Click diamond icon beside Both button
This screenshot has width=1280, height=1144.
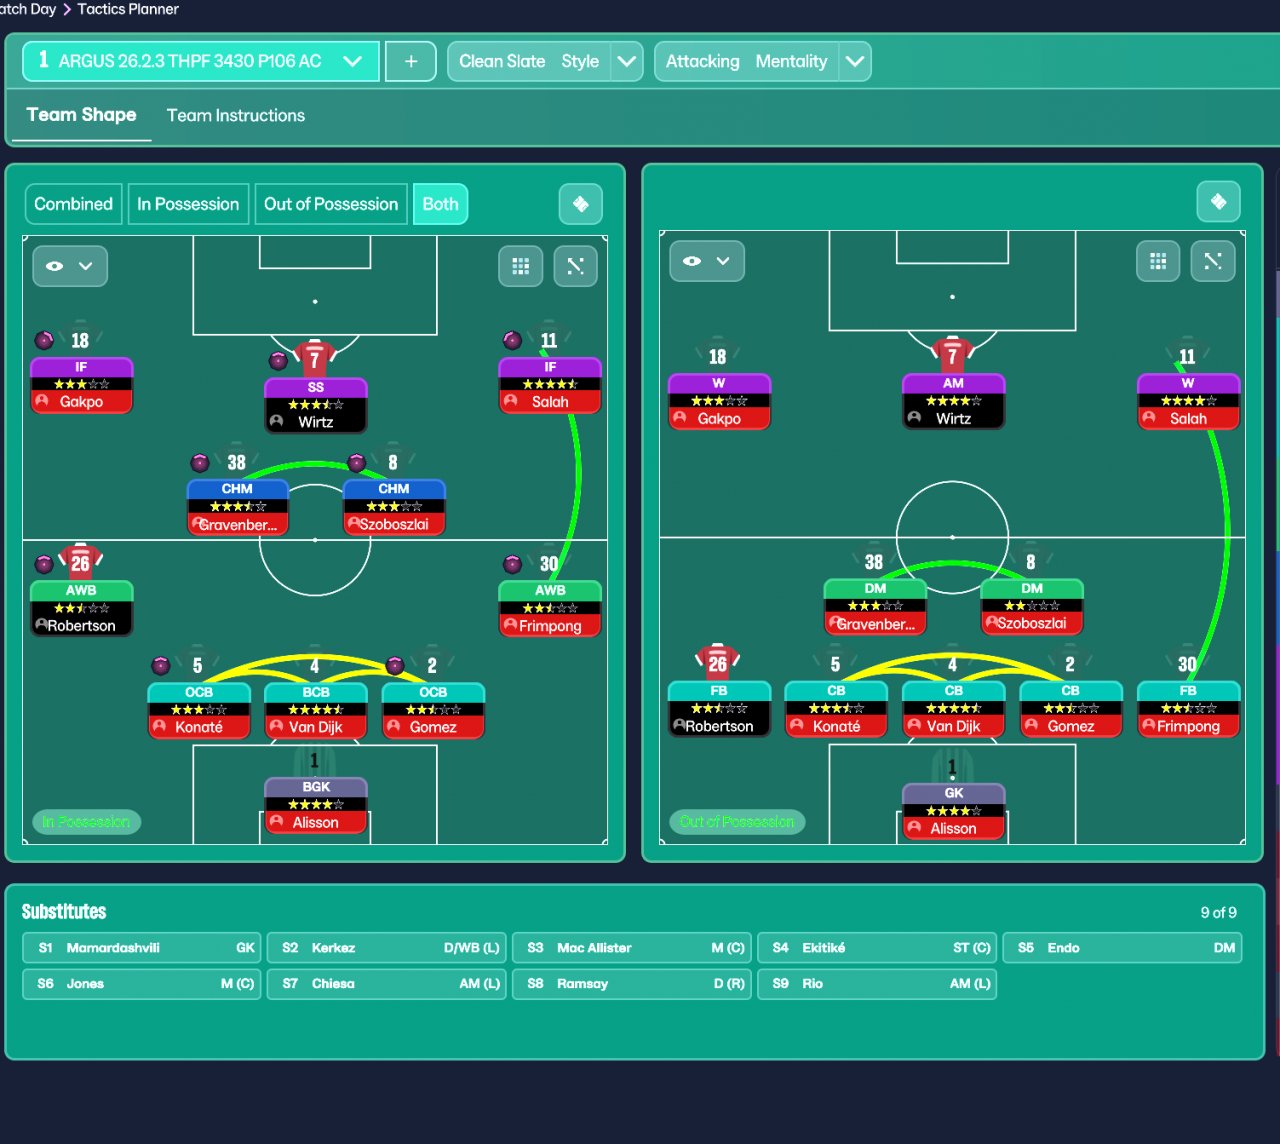tap(580, 204)
